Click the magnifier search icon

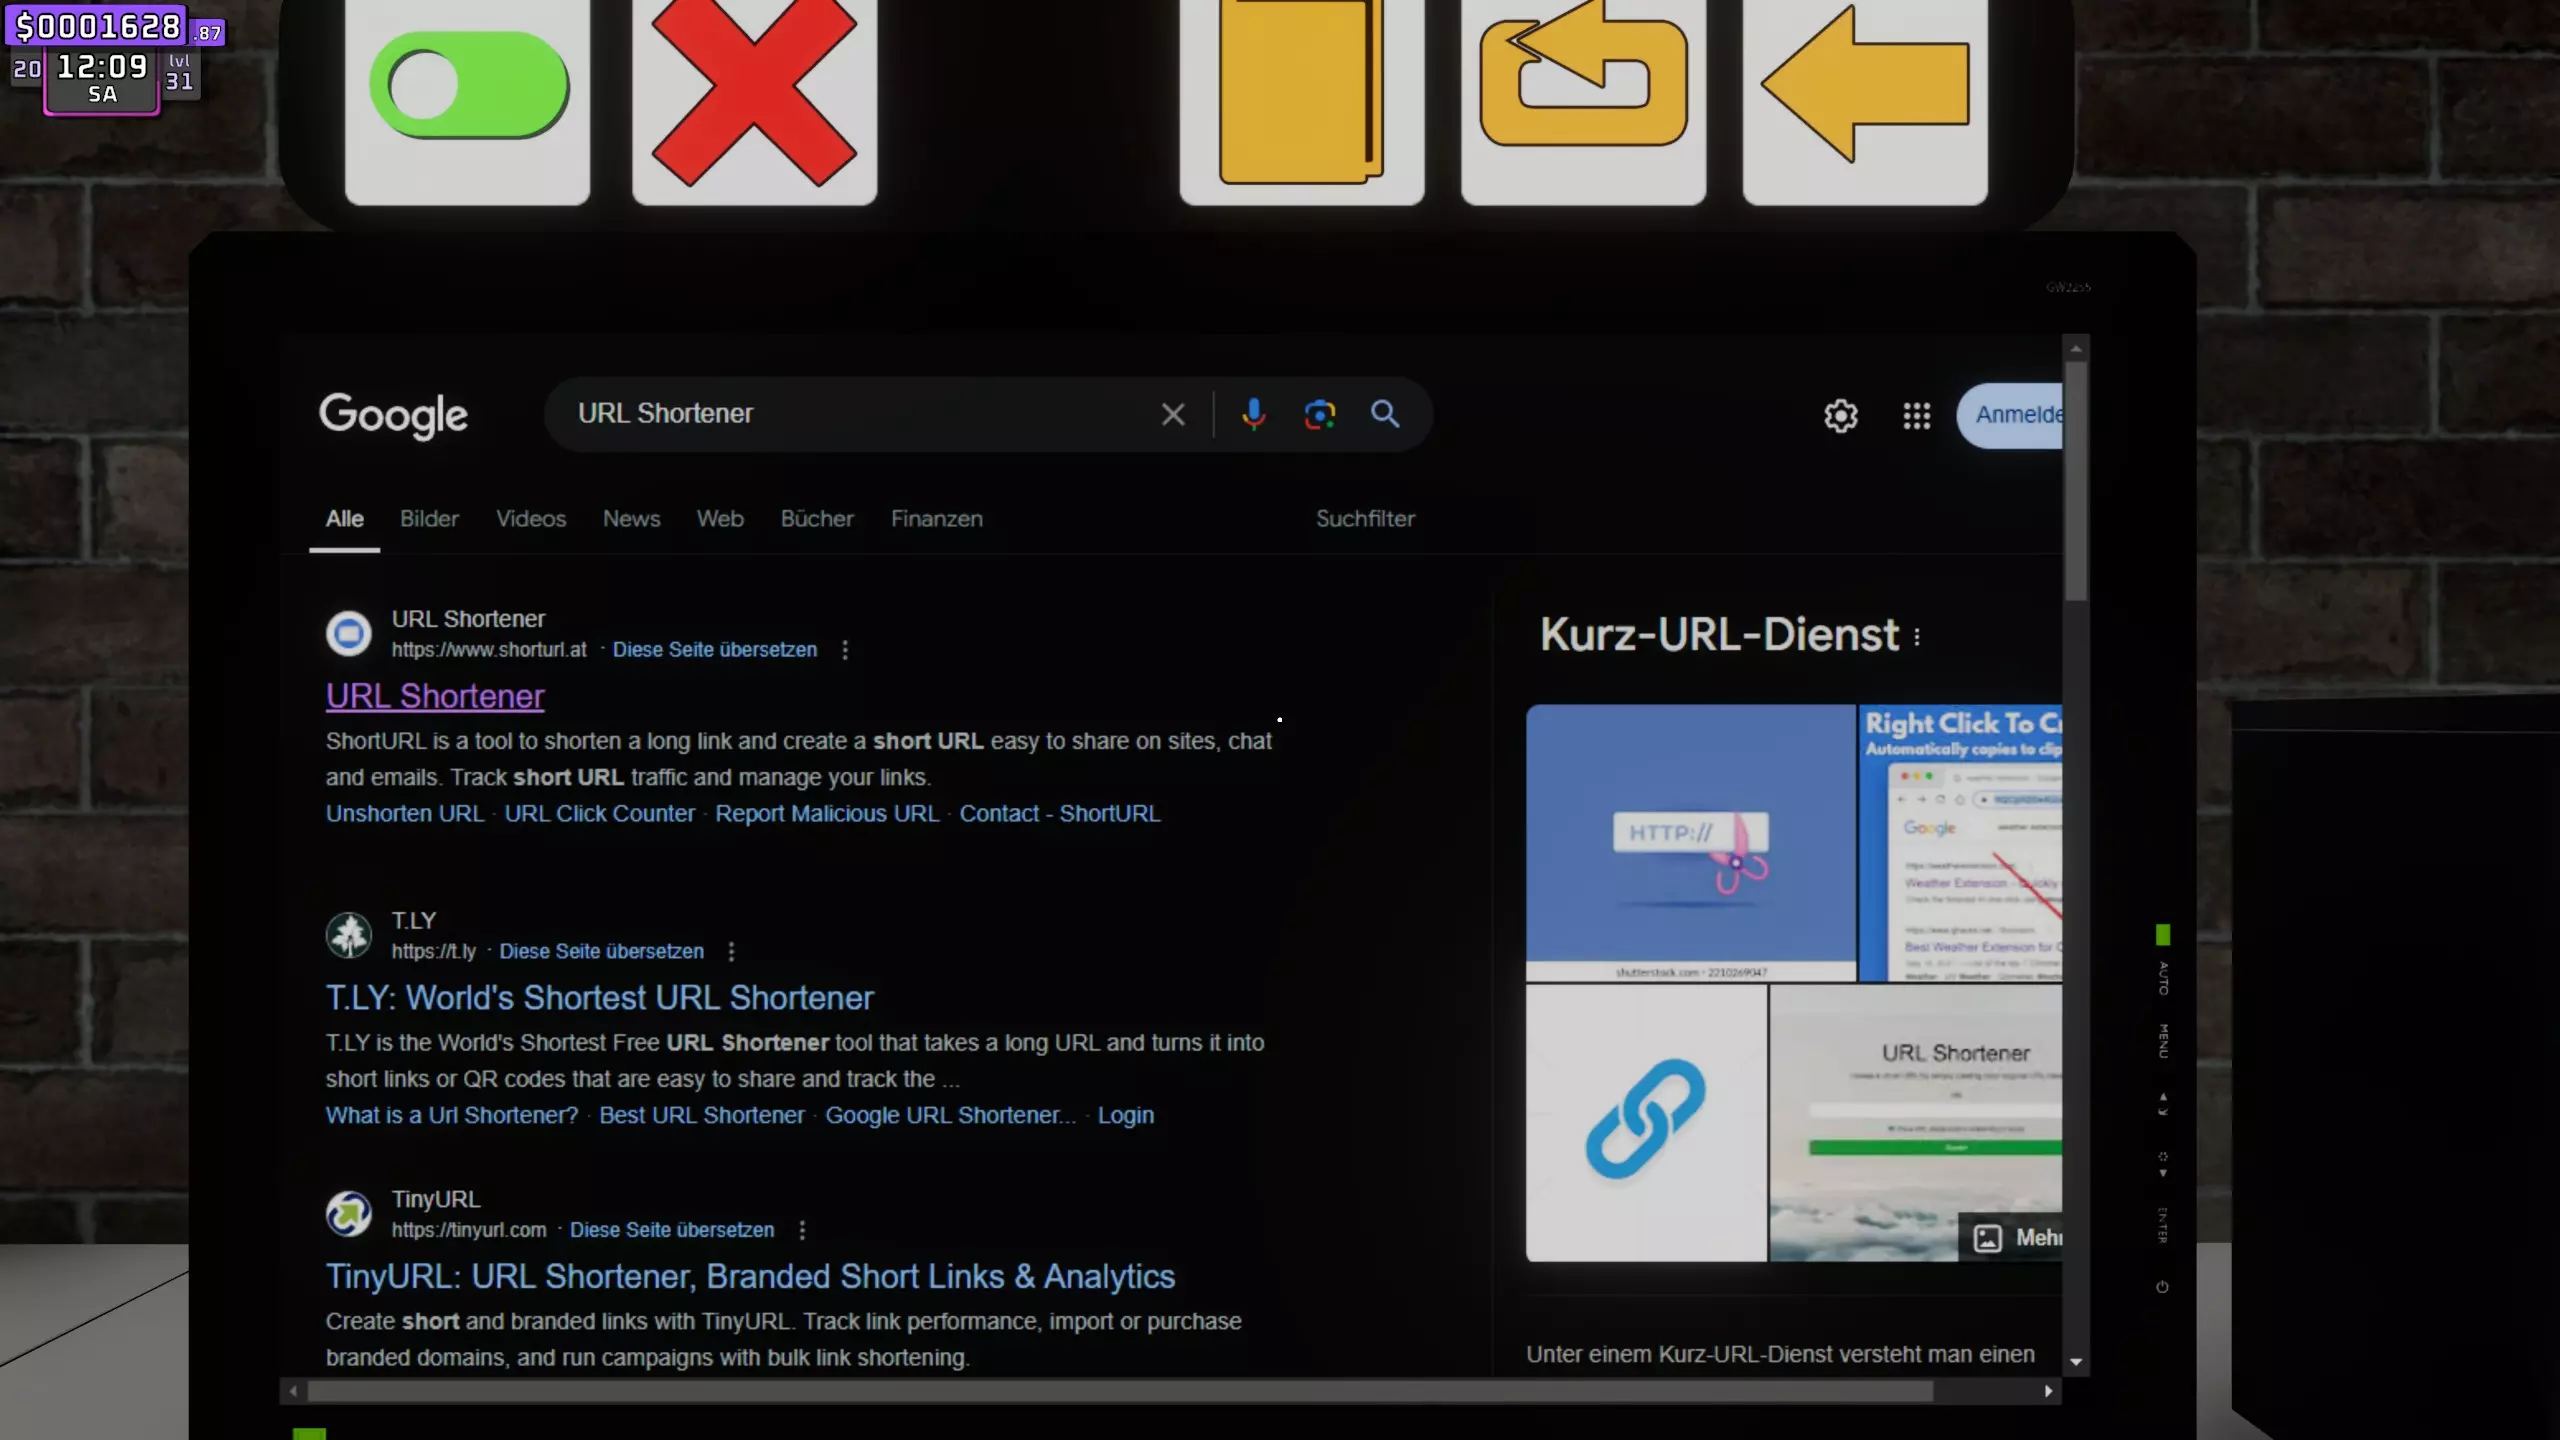[x=1385, y=414]
